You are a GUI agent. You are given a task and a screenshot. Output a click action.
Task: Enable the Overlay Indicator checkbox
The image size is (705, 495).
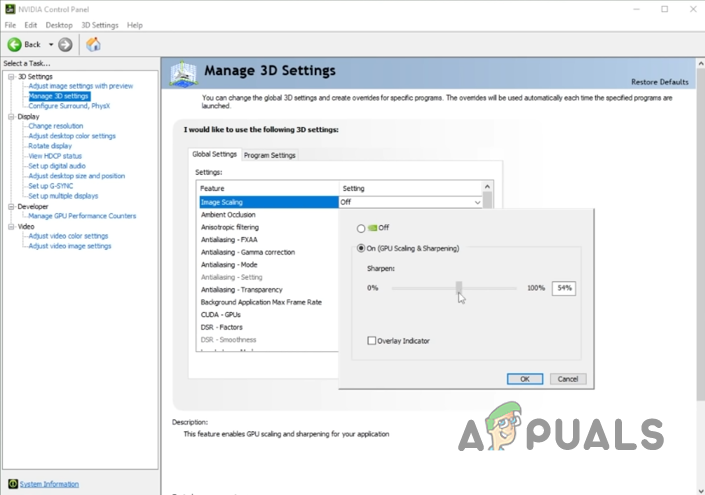(371, 341)
